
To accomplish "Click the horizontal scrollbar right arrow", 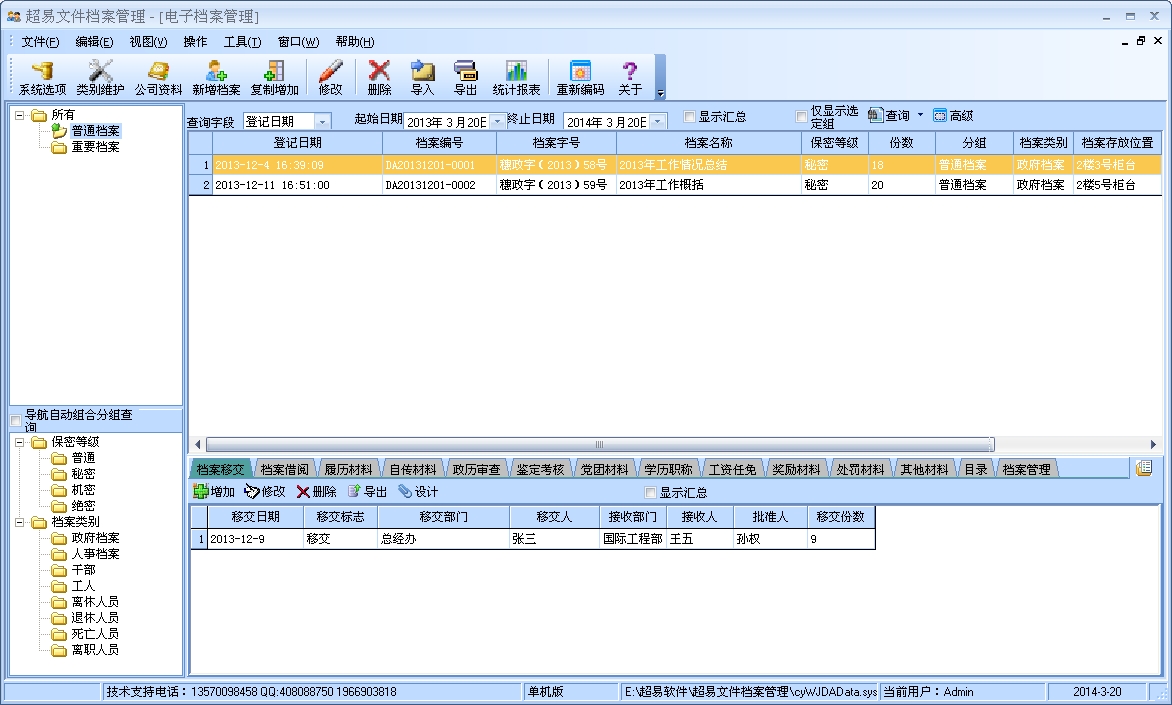I will [1153, 444].
